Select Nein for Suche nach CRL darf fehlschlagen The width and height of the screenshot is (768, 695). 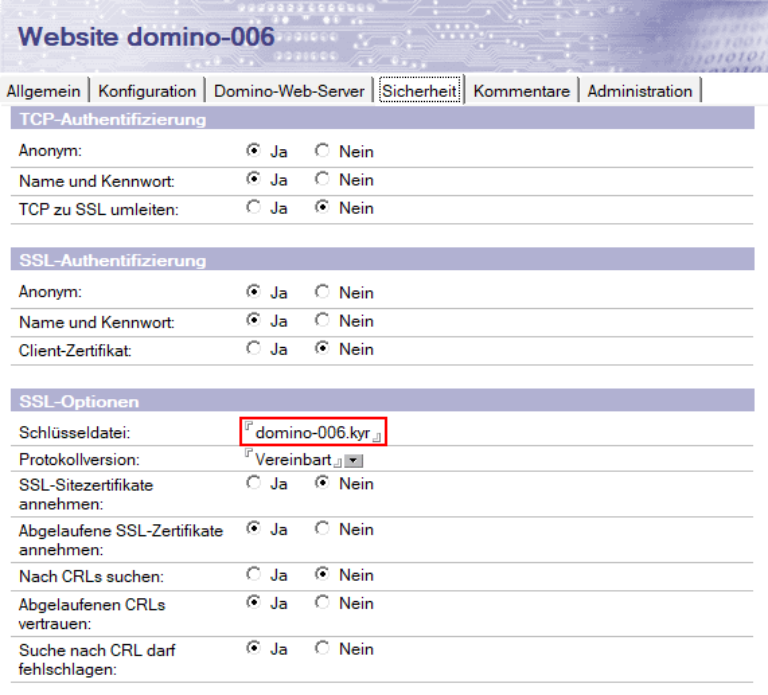322,648
